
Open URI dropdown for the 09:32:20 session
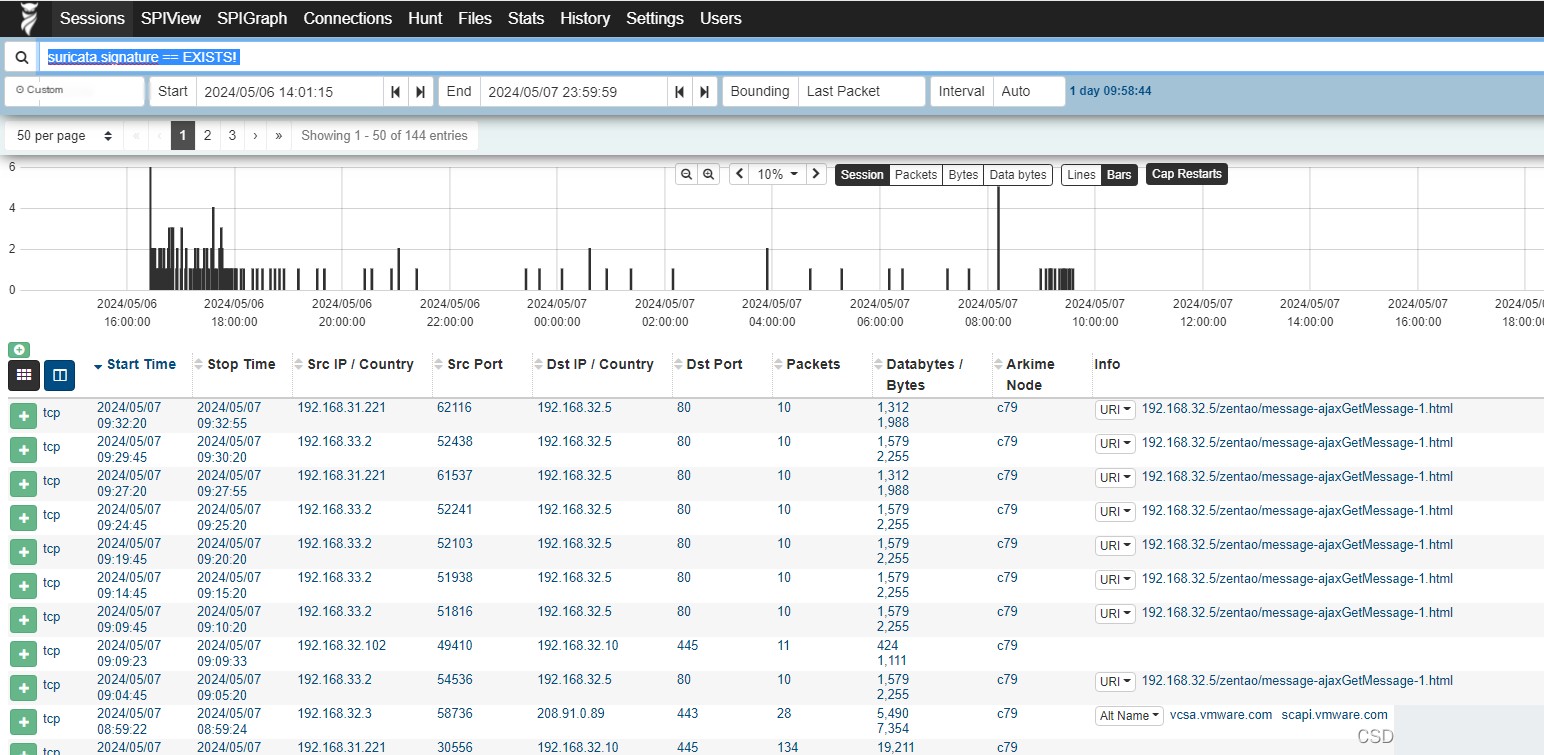(1115, 410)
